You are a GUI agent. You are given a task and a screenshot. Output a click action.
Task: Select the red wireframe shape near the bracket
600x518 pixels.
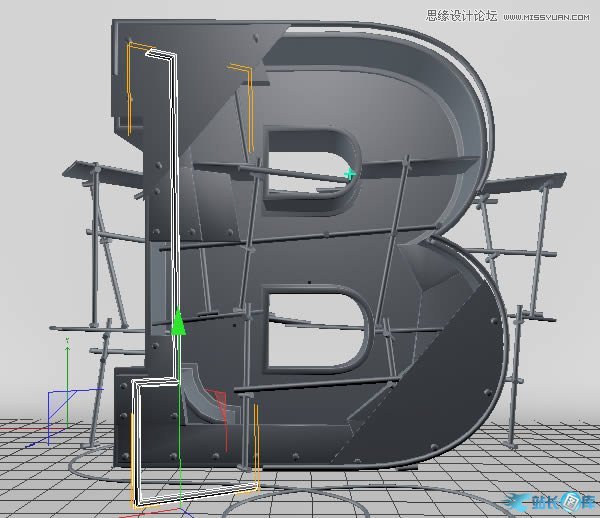click(224, 410)
